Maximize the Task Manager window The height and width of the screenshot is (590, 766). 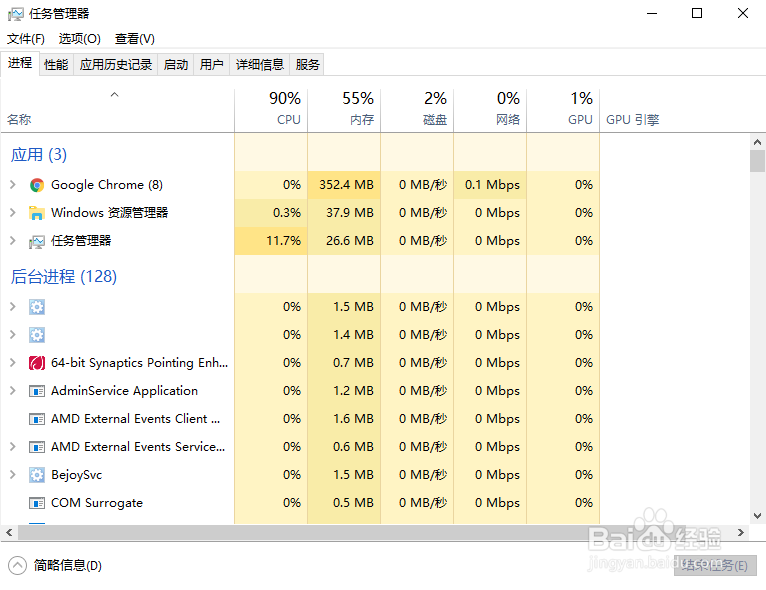[x=697, y=13]
